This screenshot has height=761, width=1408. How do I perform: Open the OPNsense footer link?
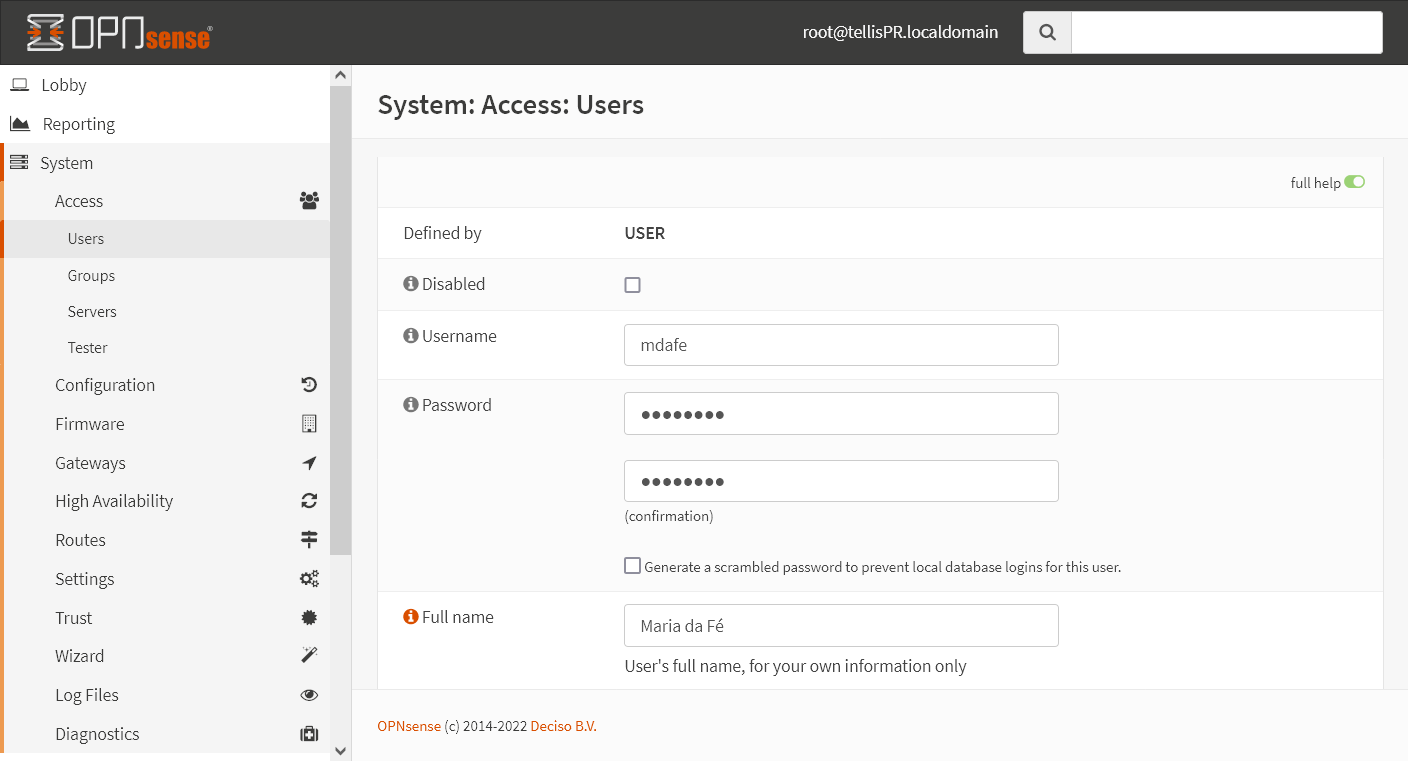coord(408,726)
